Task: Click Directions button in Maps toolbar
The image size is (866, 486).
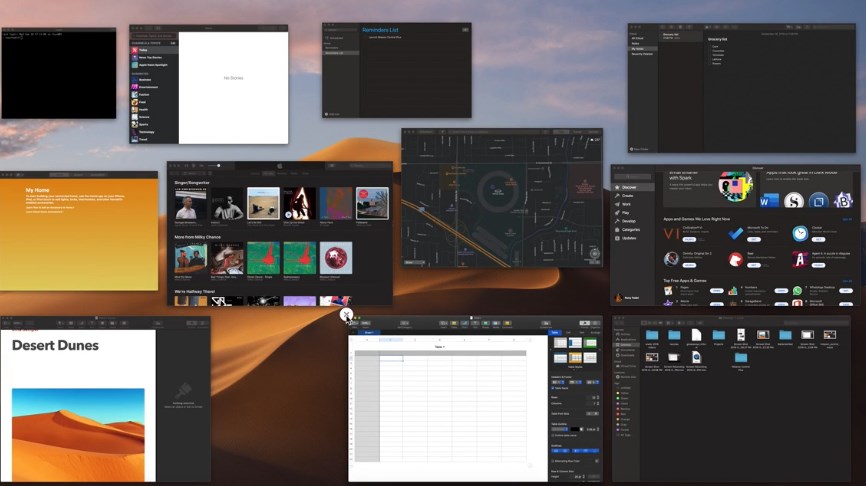Action: coord(426,132)
